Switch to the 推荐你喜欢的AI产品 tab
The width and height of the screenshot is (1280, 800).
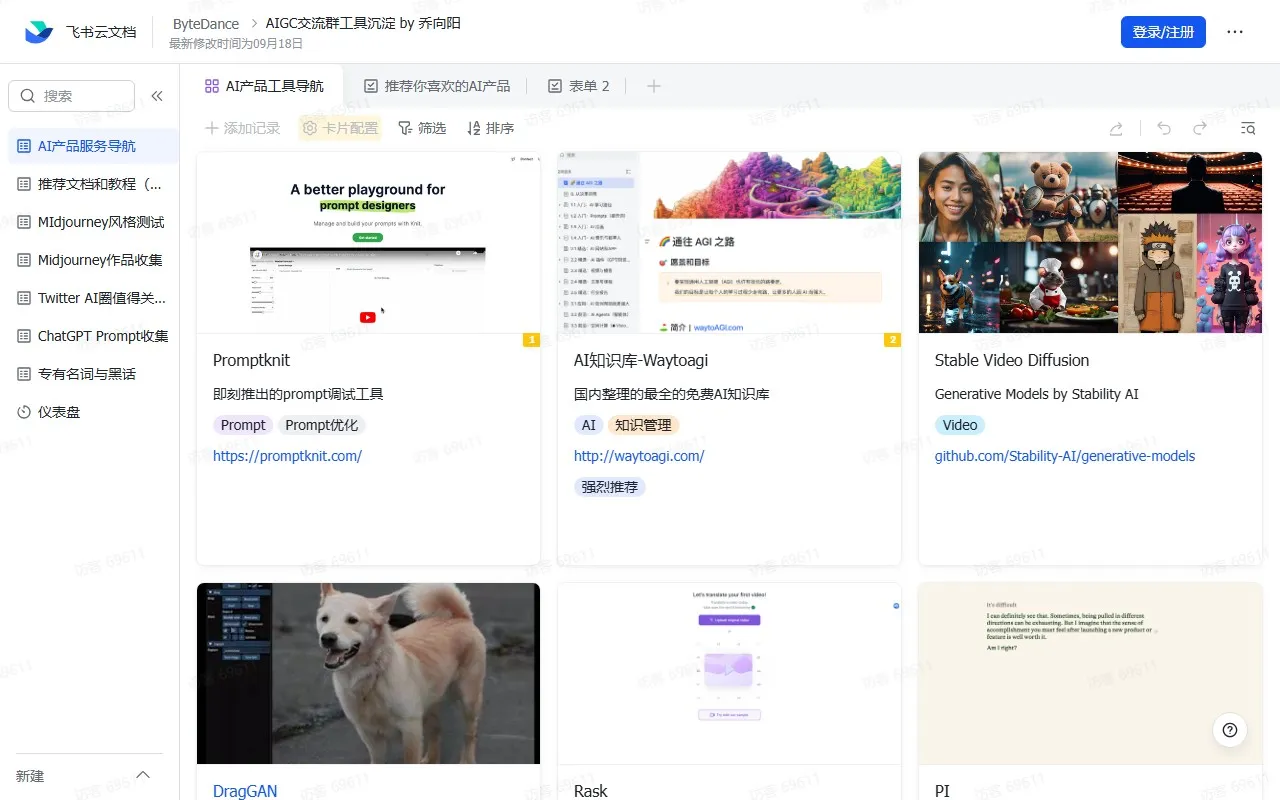pyautogui.click(x=437, y=85)
